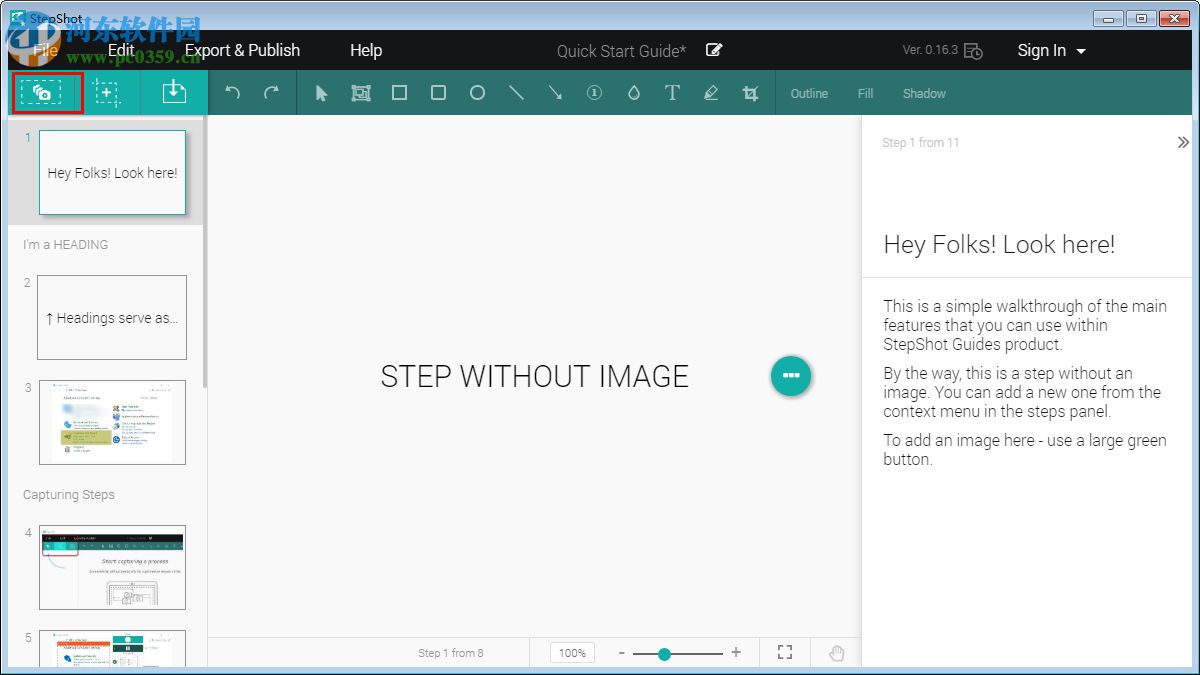
Task: Toggle fit-to-screen view
Action: [785, 653]
